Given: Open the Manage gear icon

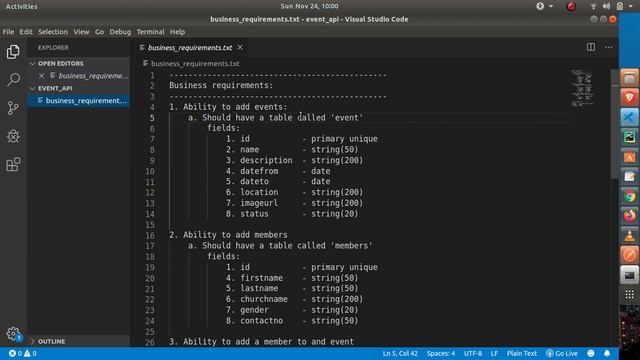Looking at the screenshot, I should (x=13, y=334).
